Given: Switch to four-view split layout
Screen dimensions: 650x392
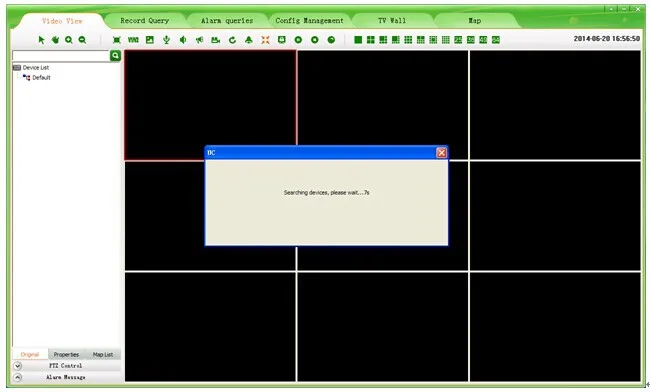Looking at the screenshot, I should [x=371, y=40].
